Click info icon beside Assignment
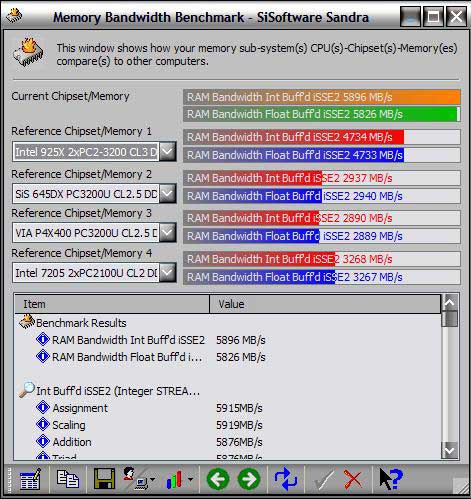This screenshot has height=499, width=471. [43, 407]
